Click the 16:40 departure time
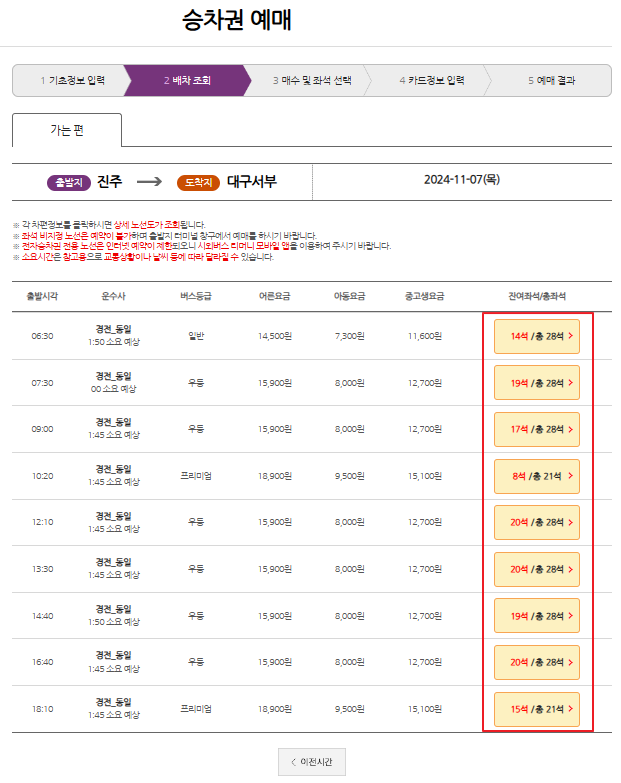 42,662
